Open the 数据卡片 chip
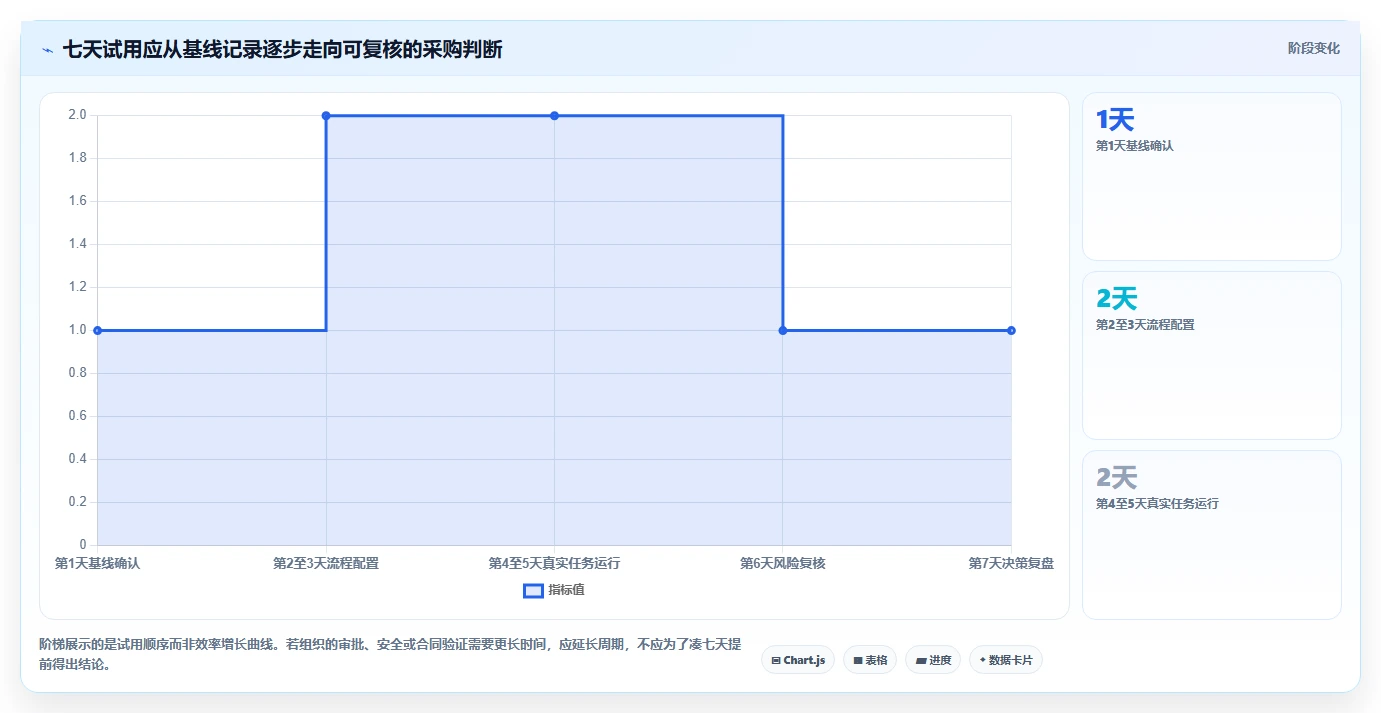The image size is (1381, 713). (1006, 660)
